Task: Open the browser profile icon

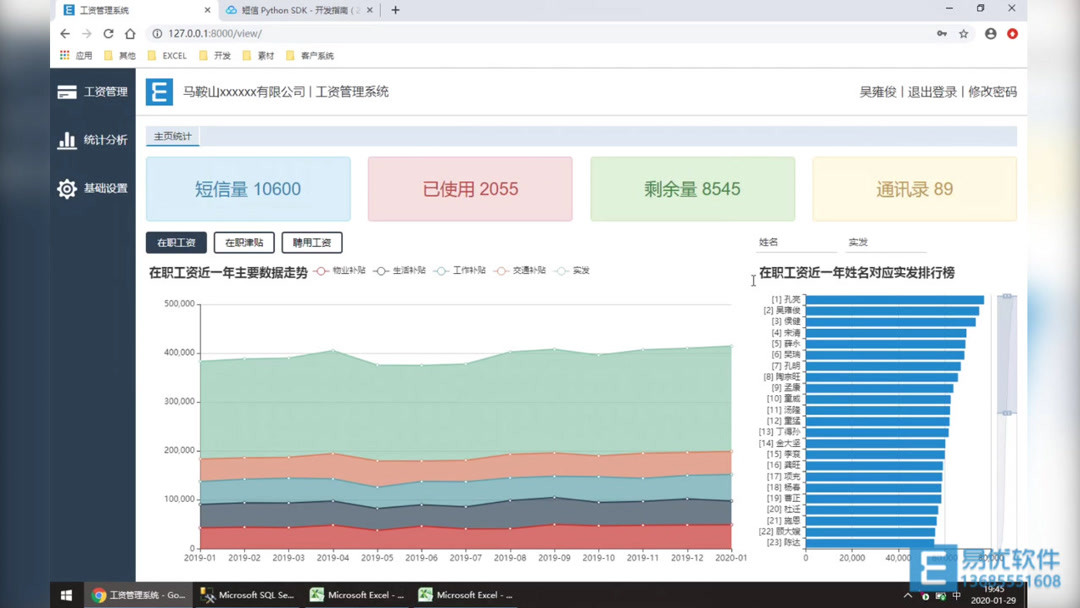Action: pos(989,33)
